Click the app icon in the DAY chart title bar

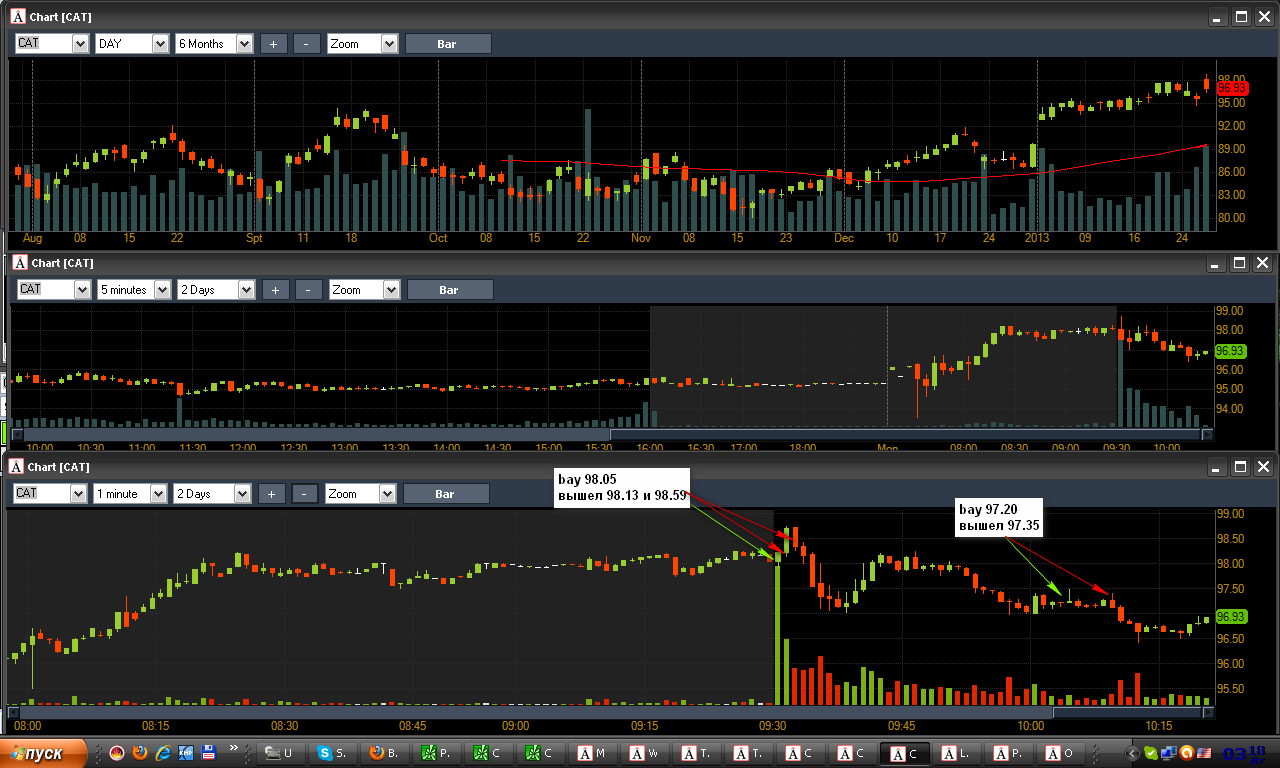(17, 17)
